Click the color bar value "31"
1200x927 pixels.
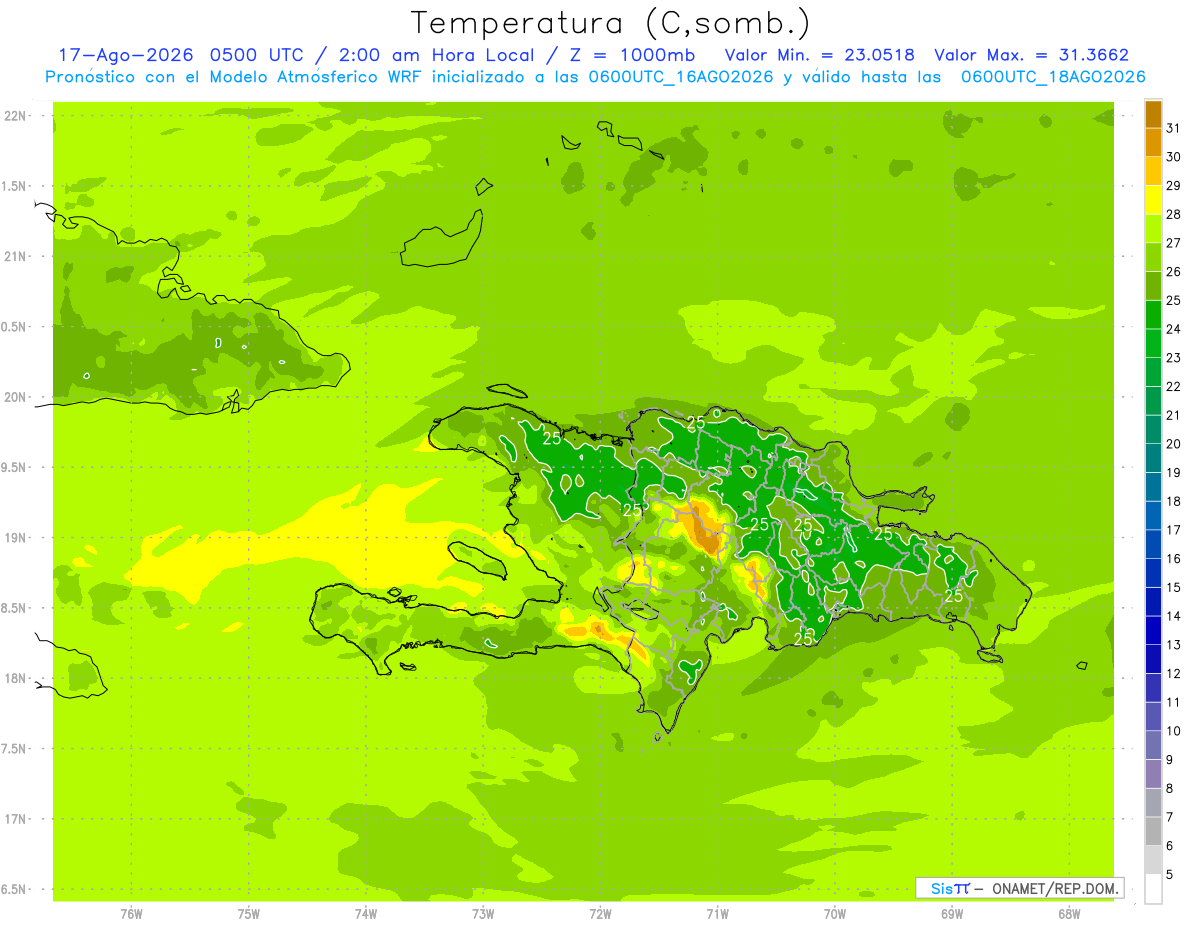(1173, 128)
